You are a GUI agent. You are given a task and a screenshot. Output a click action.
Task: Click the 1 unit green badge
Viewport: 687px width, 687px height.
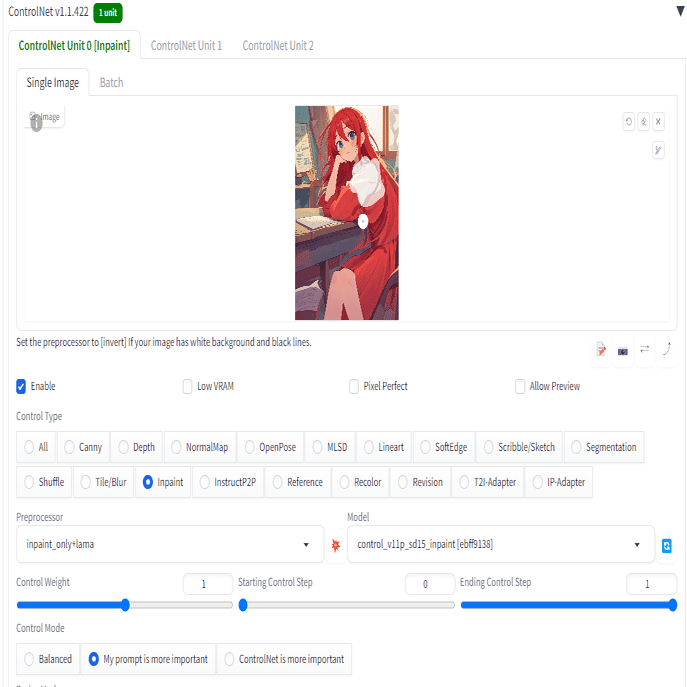[108, 13]
